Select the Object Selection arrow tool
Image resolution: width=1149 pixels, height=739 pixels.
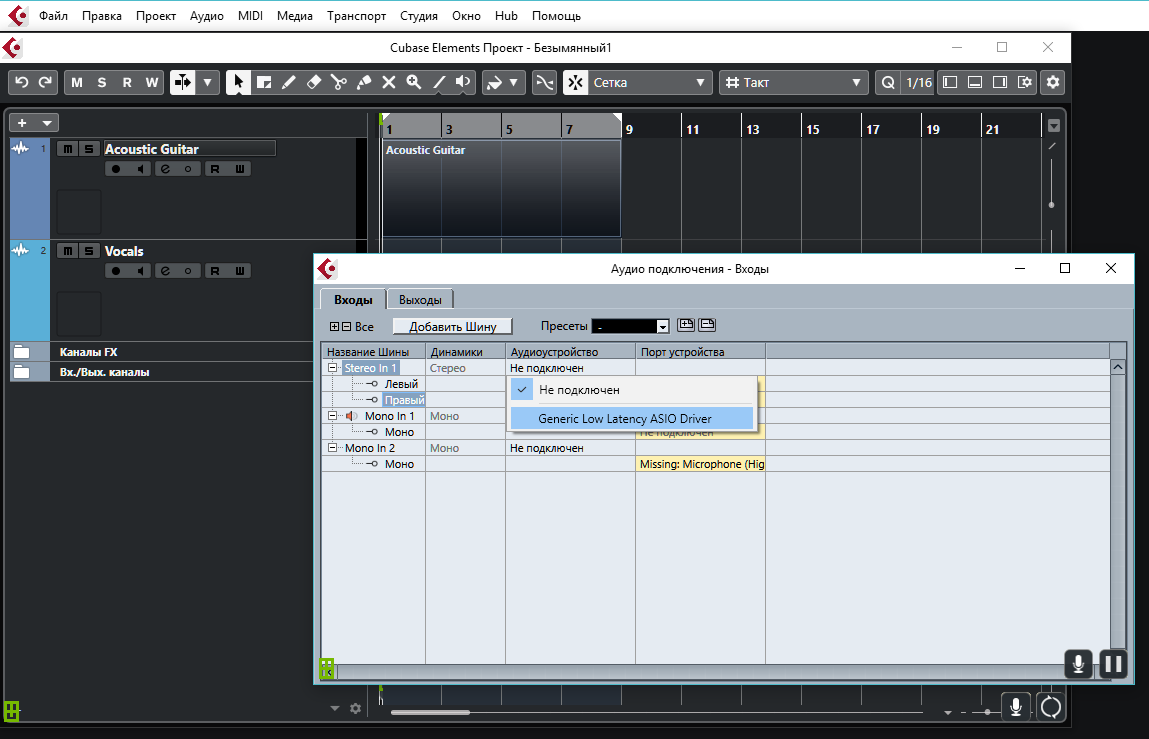(238, 82)
